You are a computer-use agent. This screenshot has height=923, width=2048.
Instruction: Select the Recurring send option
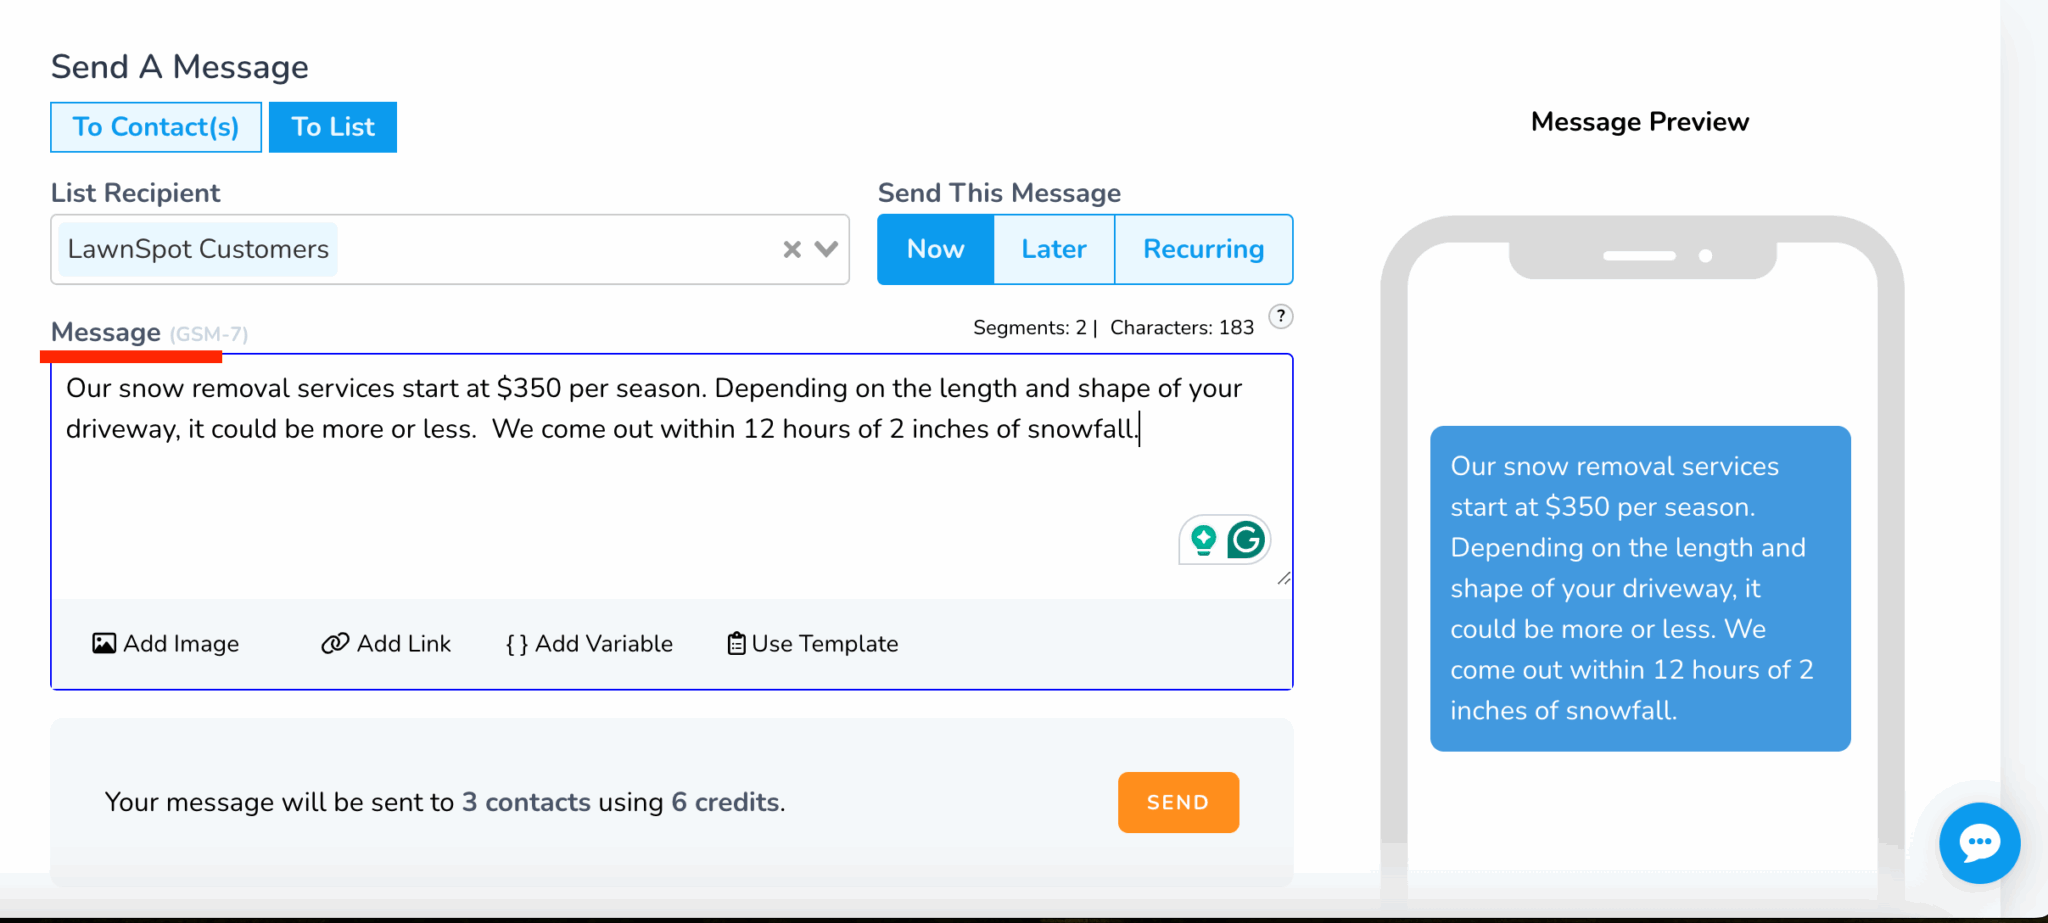pyautogui.click(x=1203, y=249)
